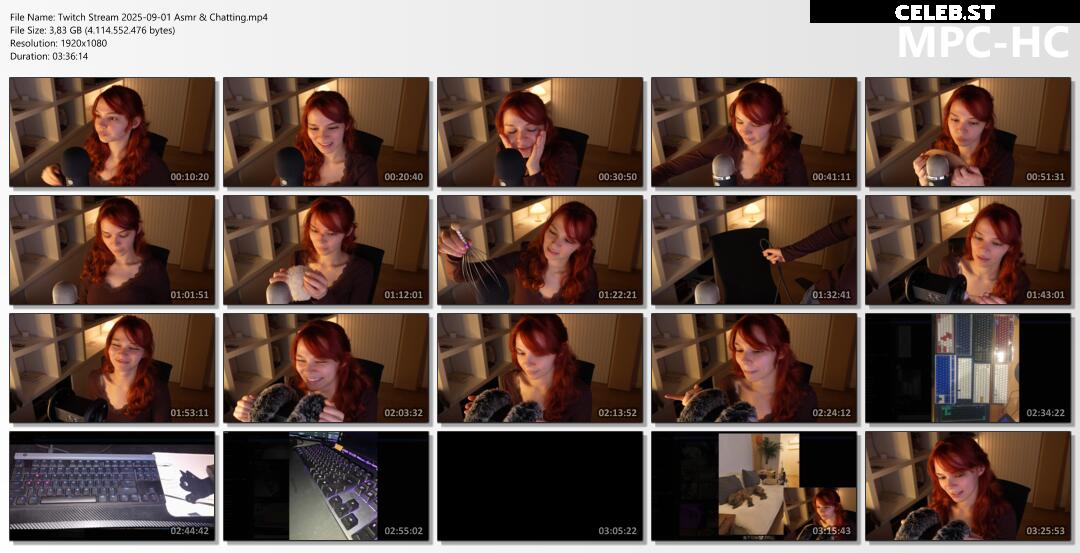Click the frame at 00:41:11

[x=754, y=132]
